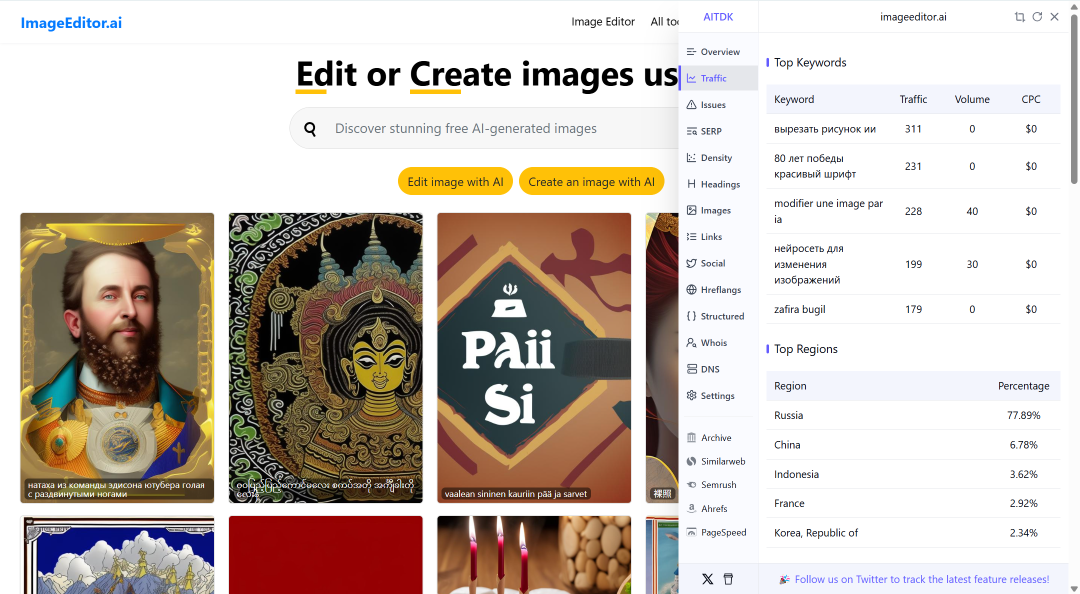
Task: Open PageSpeed insights link
Action: [x=718, y=533]
